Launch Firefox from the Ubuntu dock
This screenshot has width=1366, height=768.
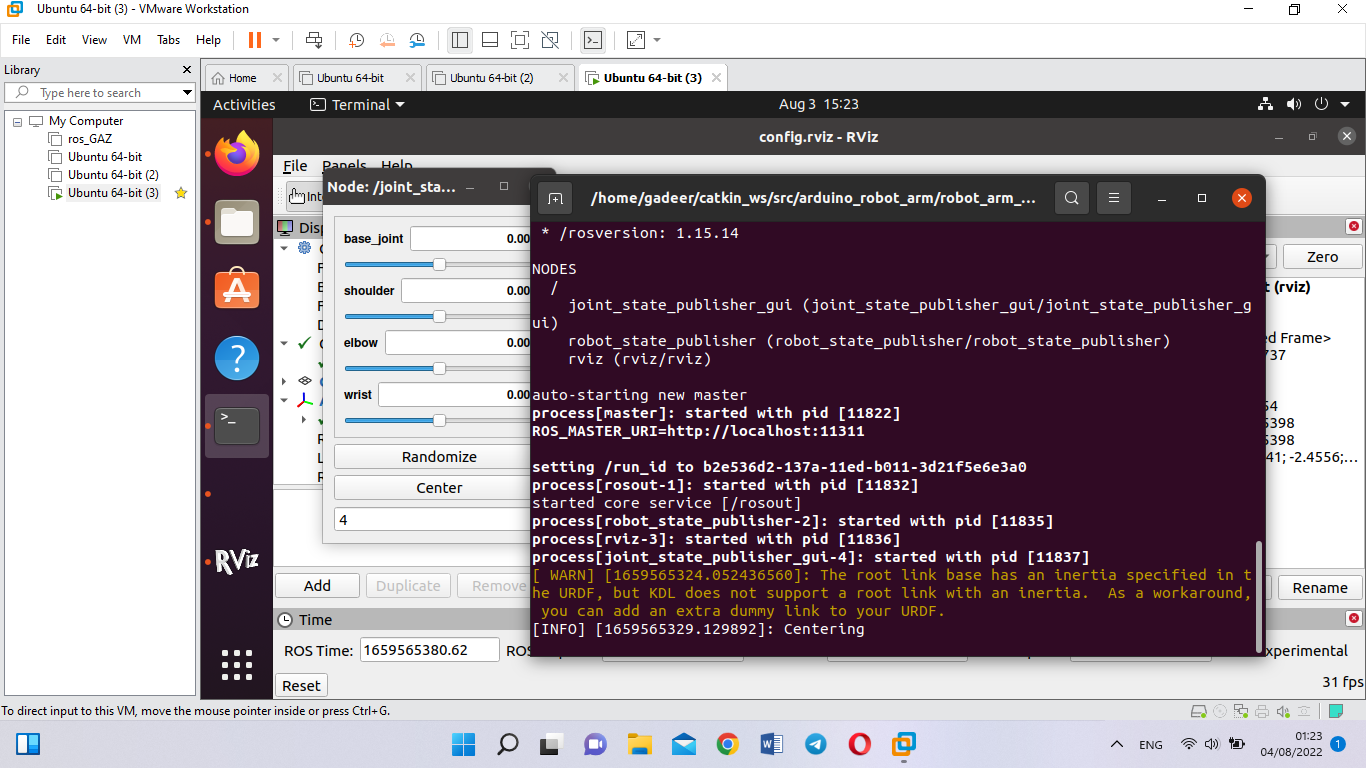coord(236,155)
